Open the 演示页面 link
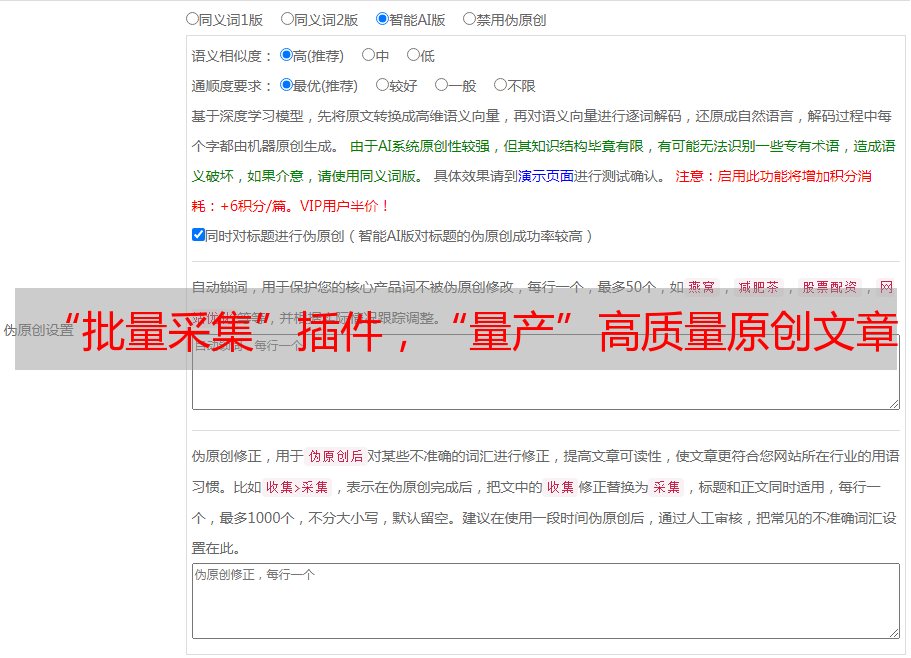 click(546, 176)
